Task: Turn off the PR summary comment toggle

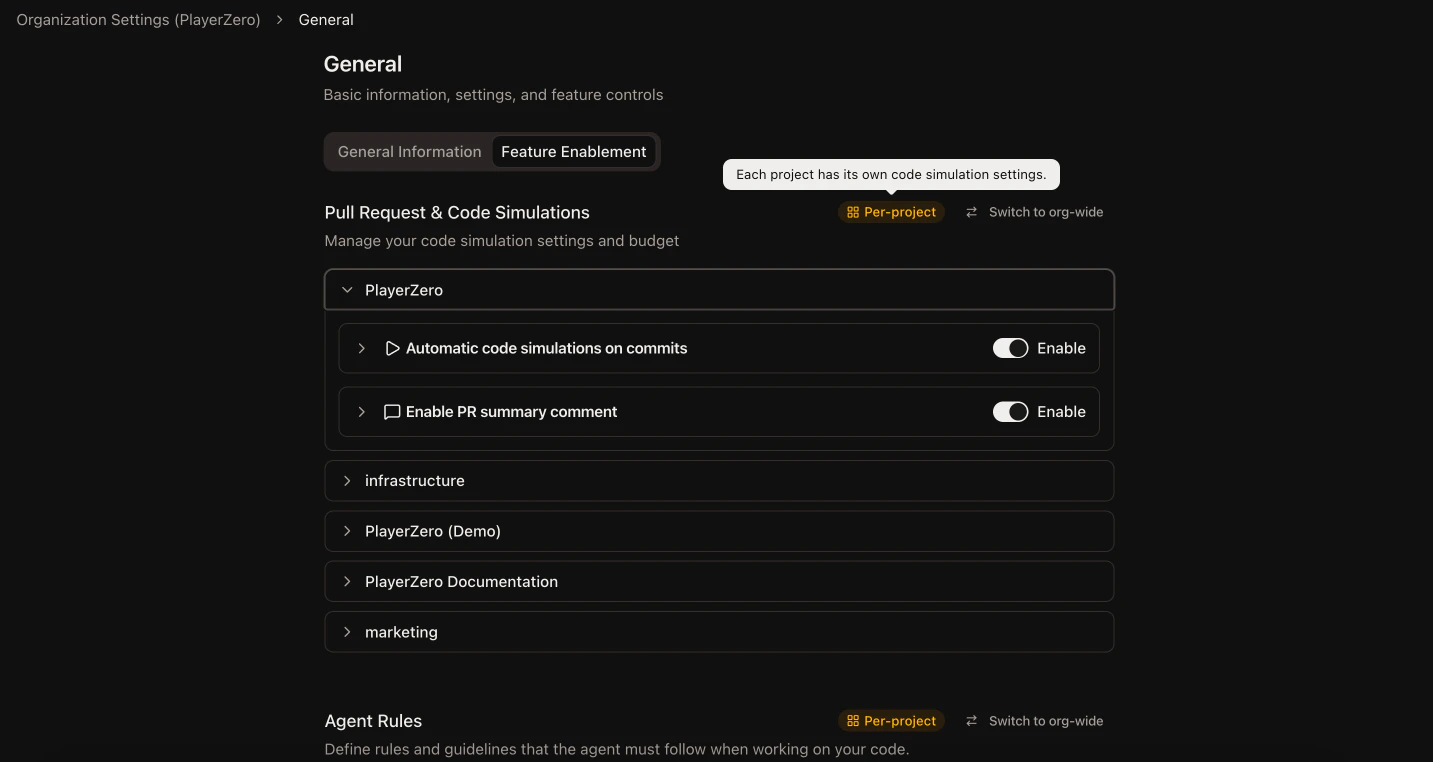Action: (x=1010, y=411)
